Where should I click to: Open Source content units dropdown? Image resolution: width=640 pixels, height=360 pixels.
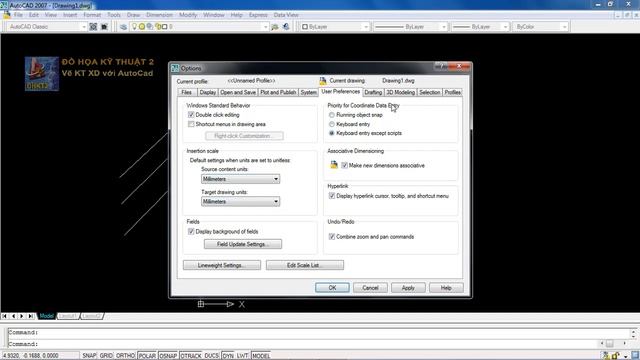tap(240, 179)
